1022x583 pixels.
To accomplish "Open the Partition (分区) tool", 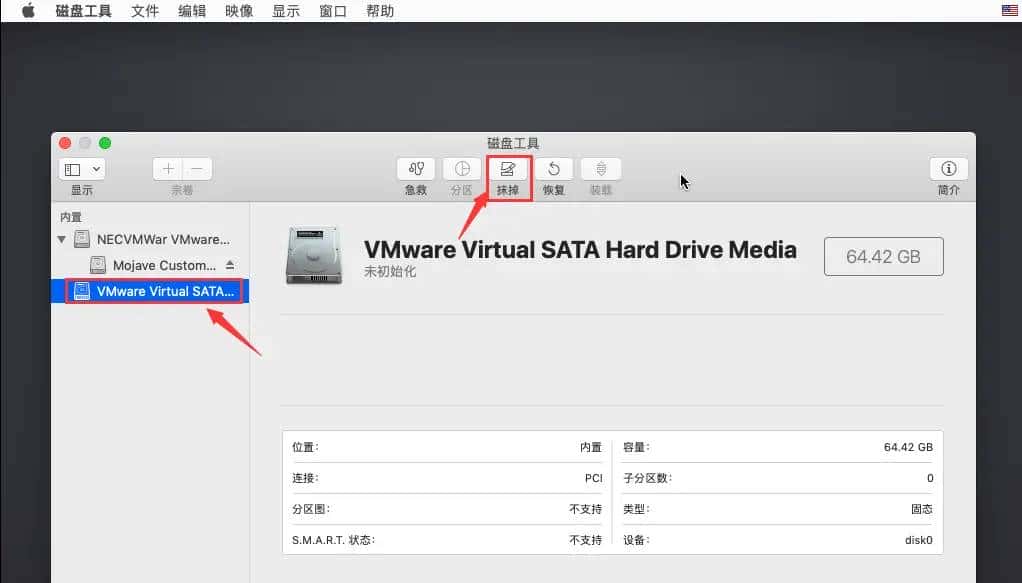I will pos(461,169).
